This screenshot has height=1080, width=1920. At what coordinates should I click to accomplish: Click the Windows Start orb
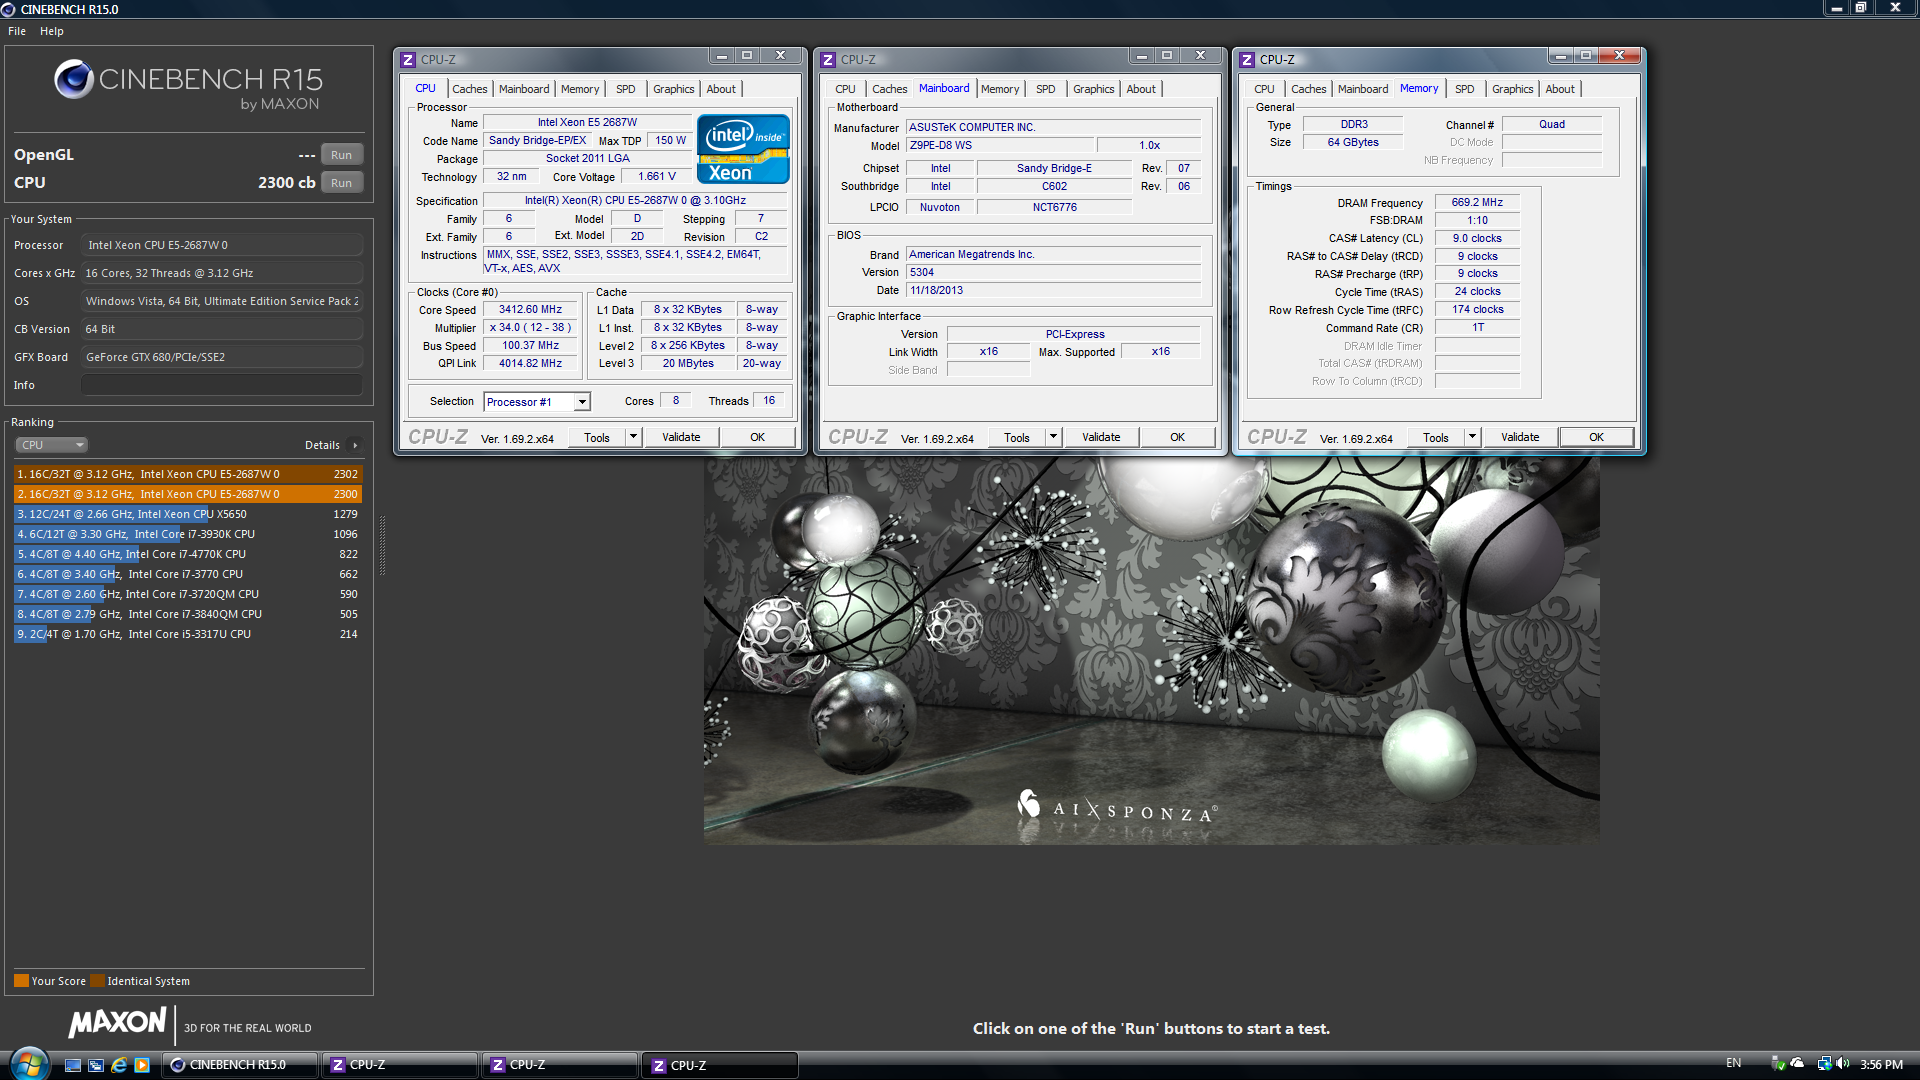29,1064
